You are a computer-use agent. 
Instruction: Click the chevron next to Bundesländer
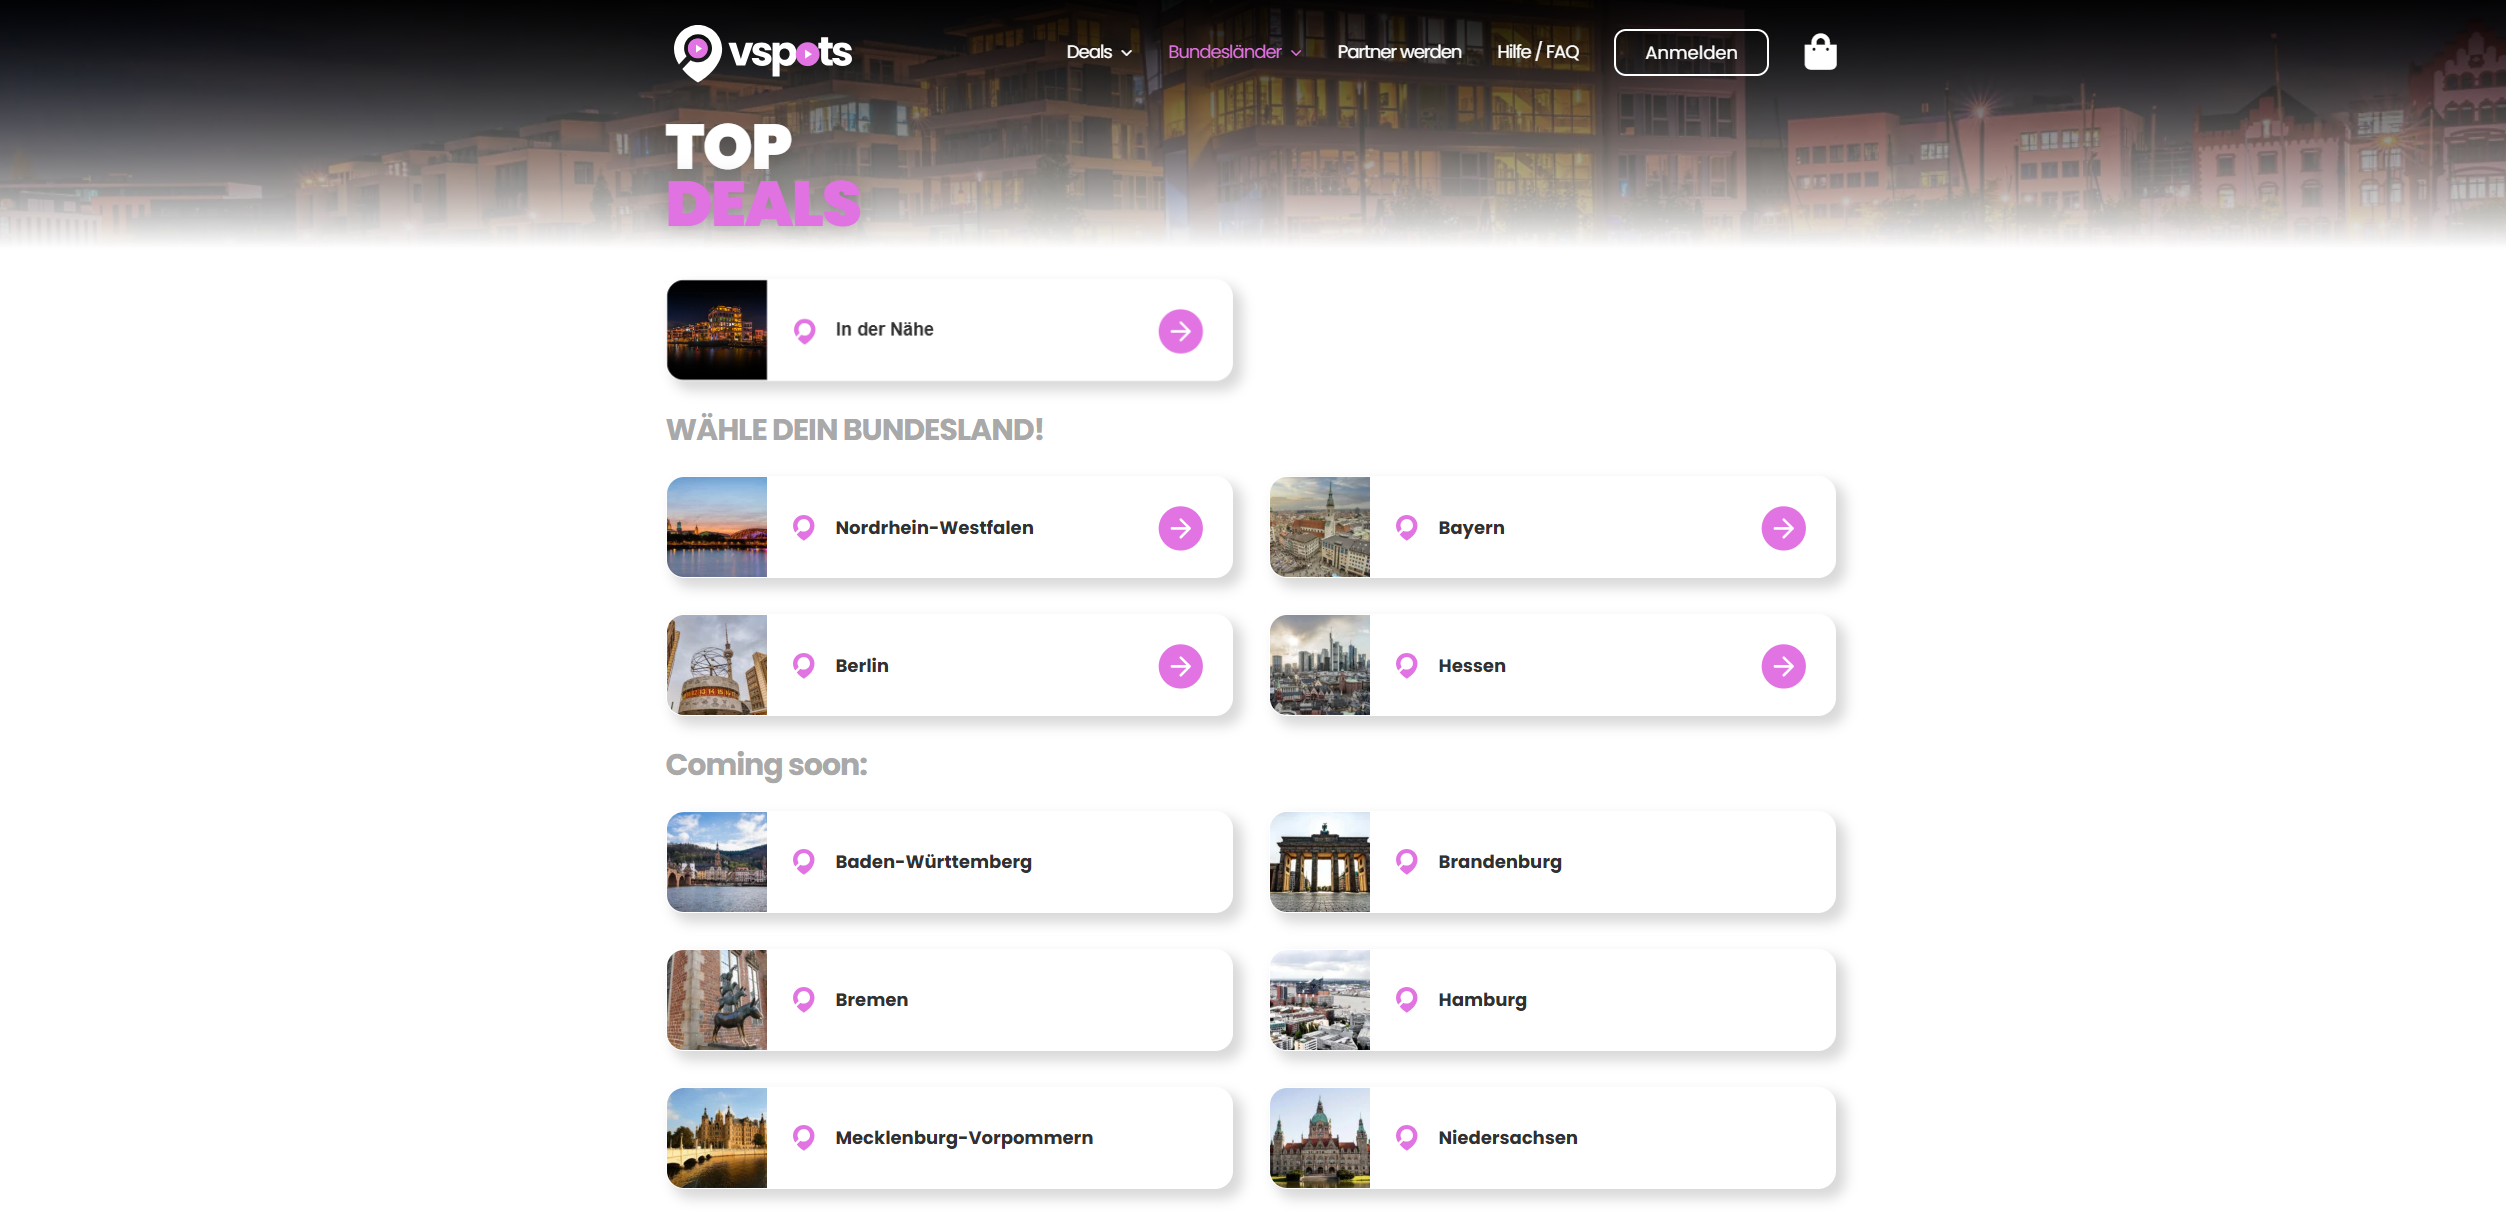(1296, 52)
